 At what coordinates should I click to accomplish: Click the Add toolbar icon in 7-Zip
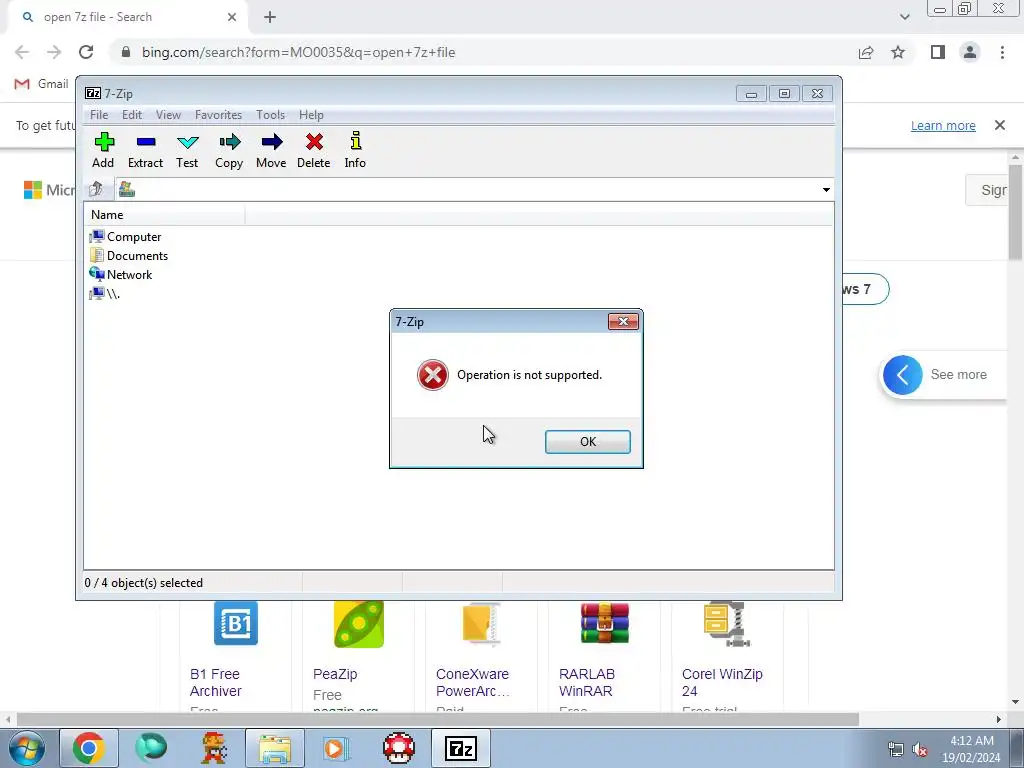(x=103, y=151)
